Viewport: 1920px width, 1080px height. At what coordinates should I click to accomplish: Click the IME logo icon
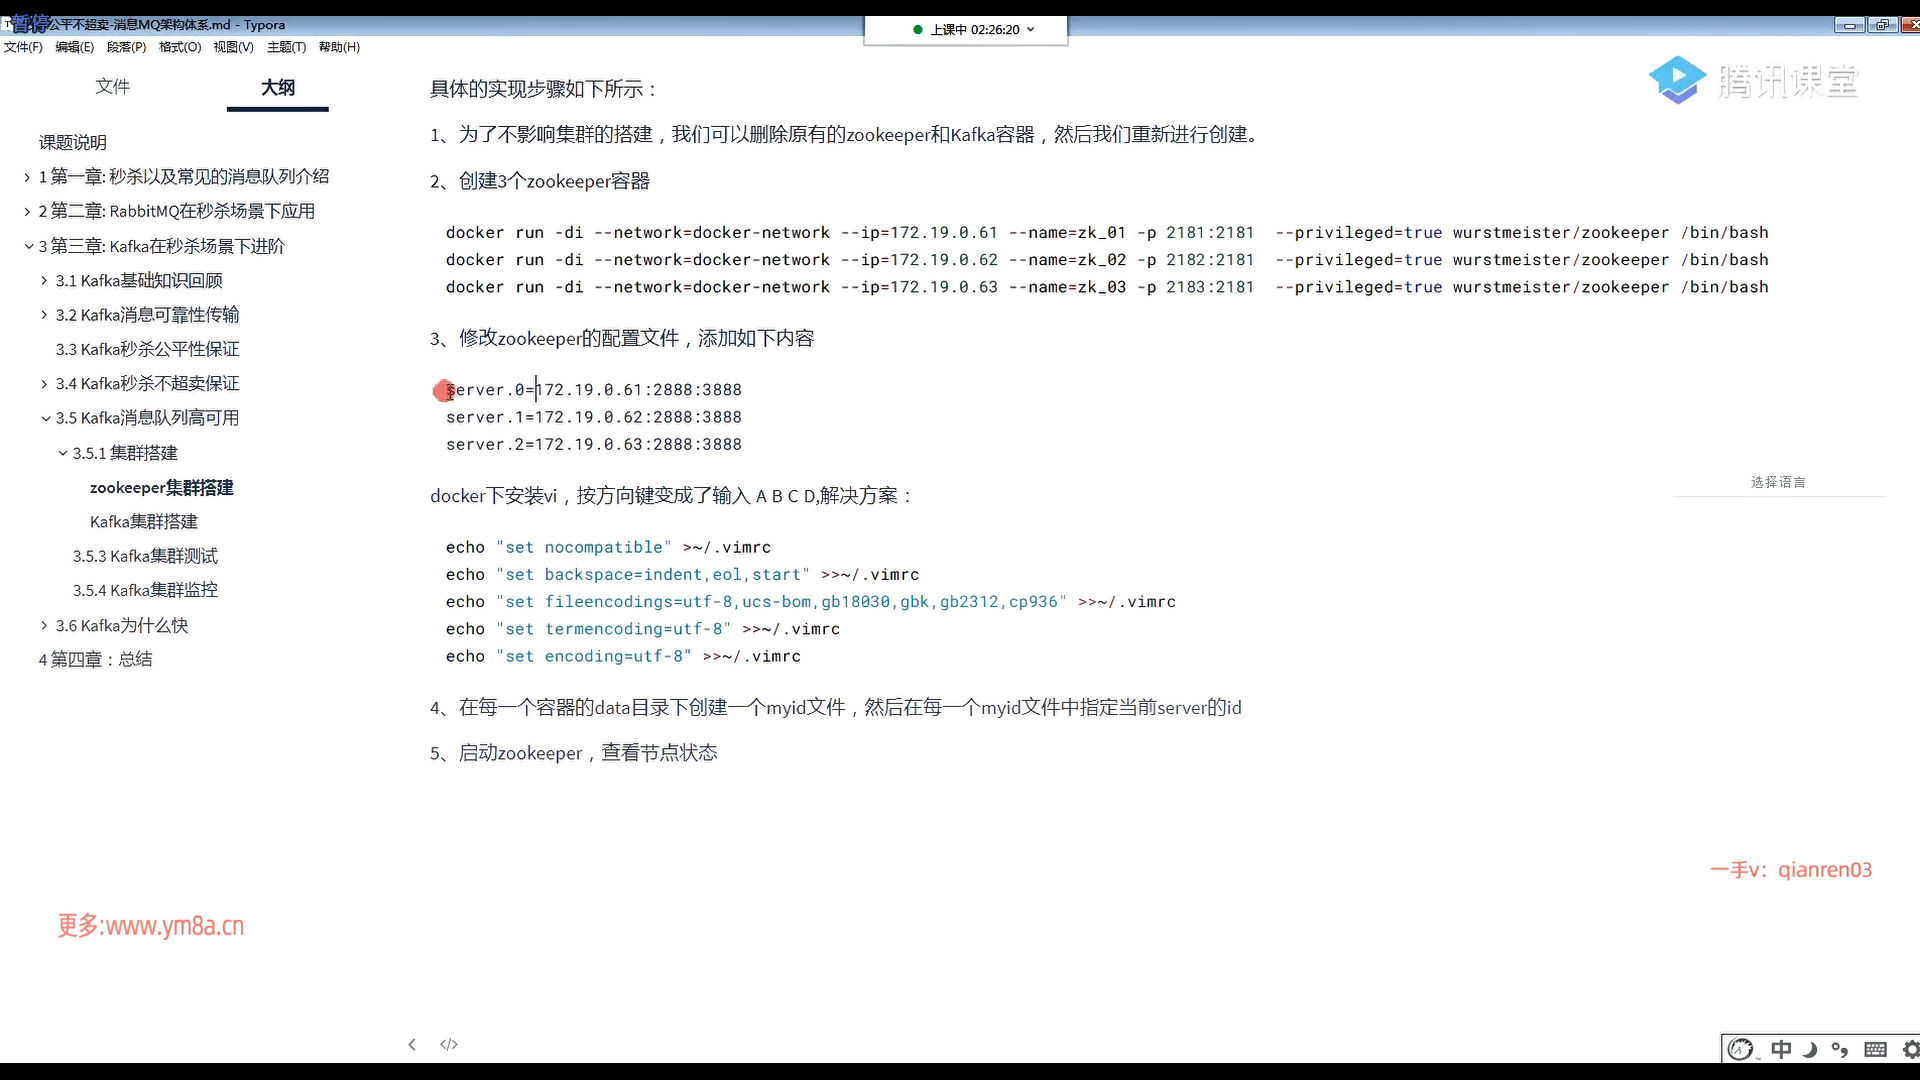[1741, 1049]
